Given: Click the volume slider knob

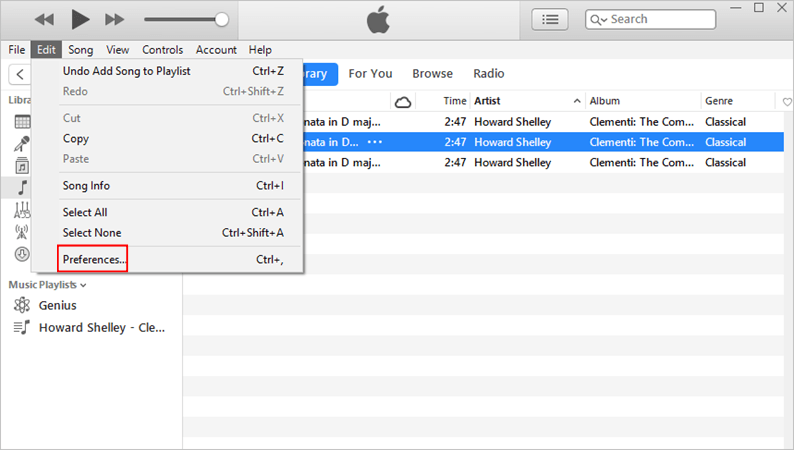Looking at the screenshot, I should (x=221, y=20).
